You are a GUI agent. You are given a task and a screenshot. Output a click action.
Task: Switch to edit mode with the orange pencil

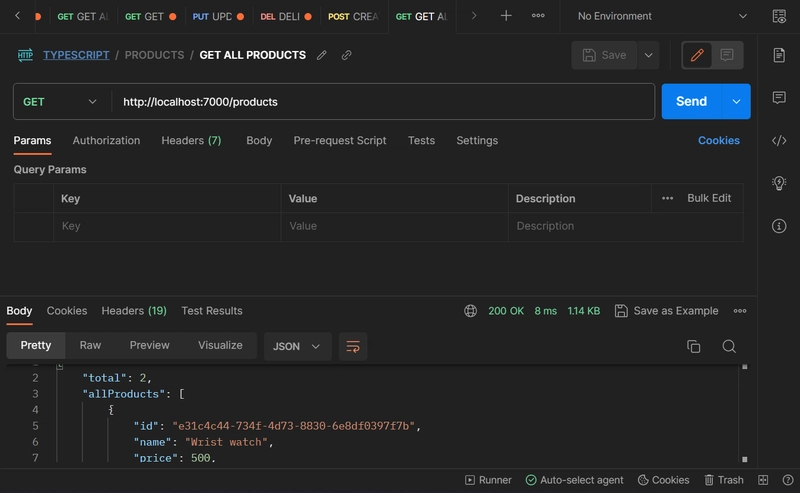[x=697, y=55]
